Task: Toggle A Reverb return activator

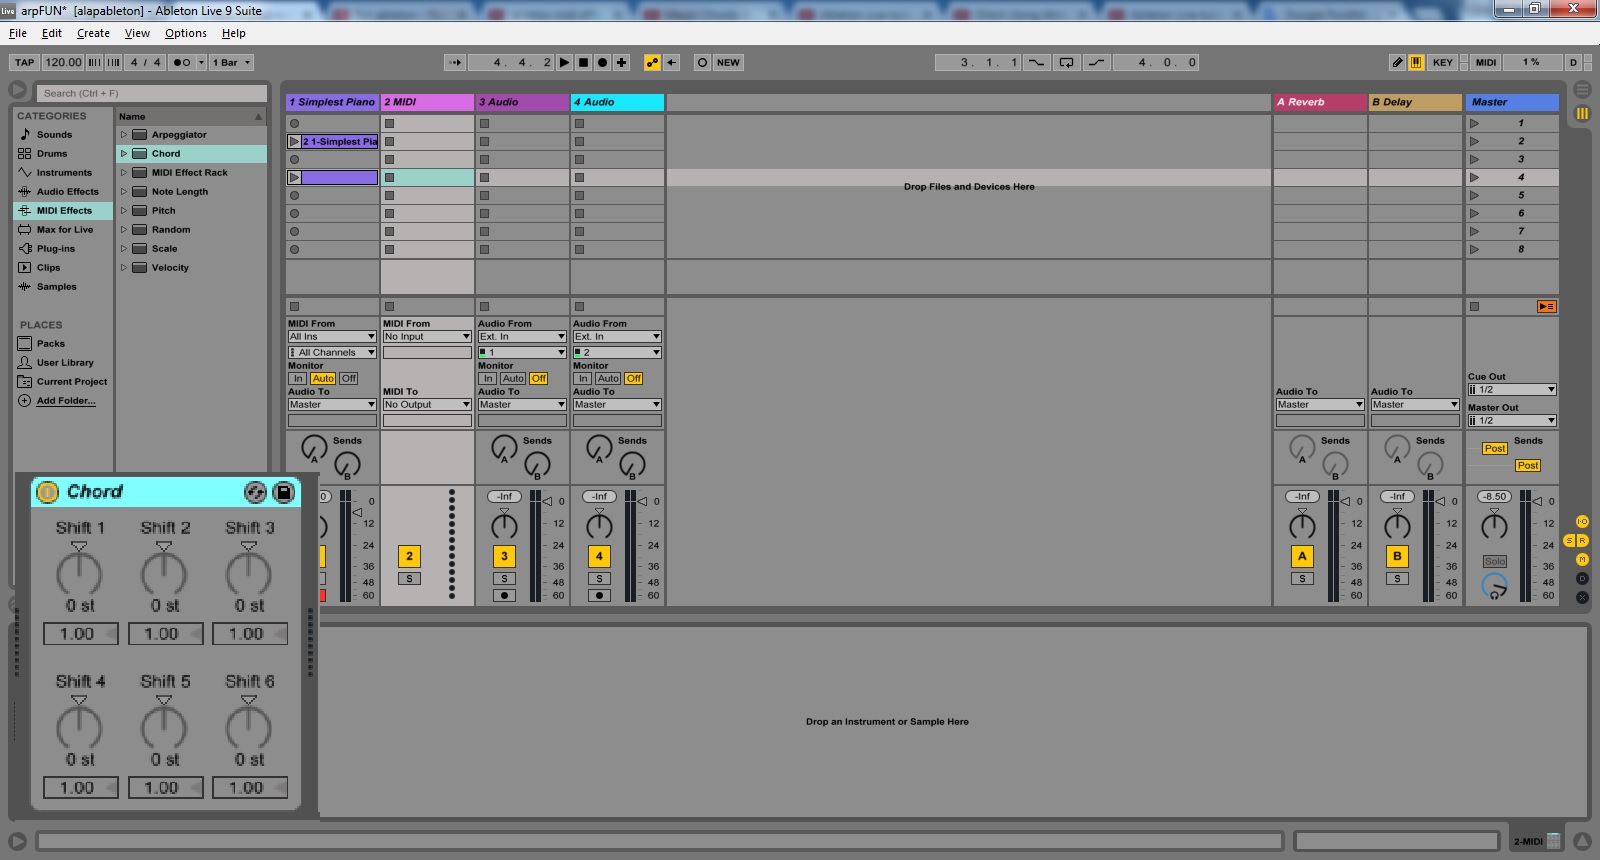Action: click(x=1302, y=556)
